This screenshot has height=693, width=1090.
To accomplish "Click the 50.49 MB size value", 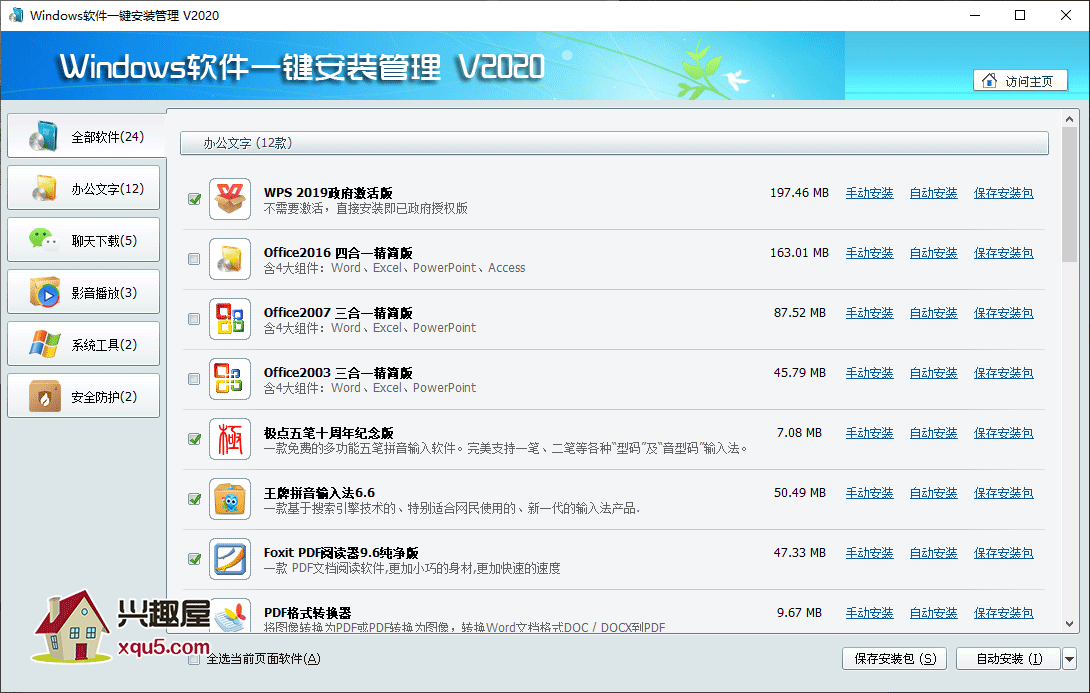I will (799, 492).
